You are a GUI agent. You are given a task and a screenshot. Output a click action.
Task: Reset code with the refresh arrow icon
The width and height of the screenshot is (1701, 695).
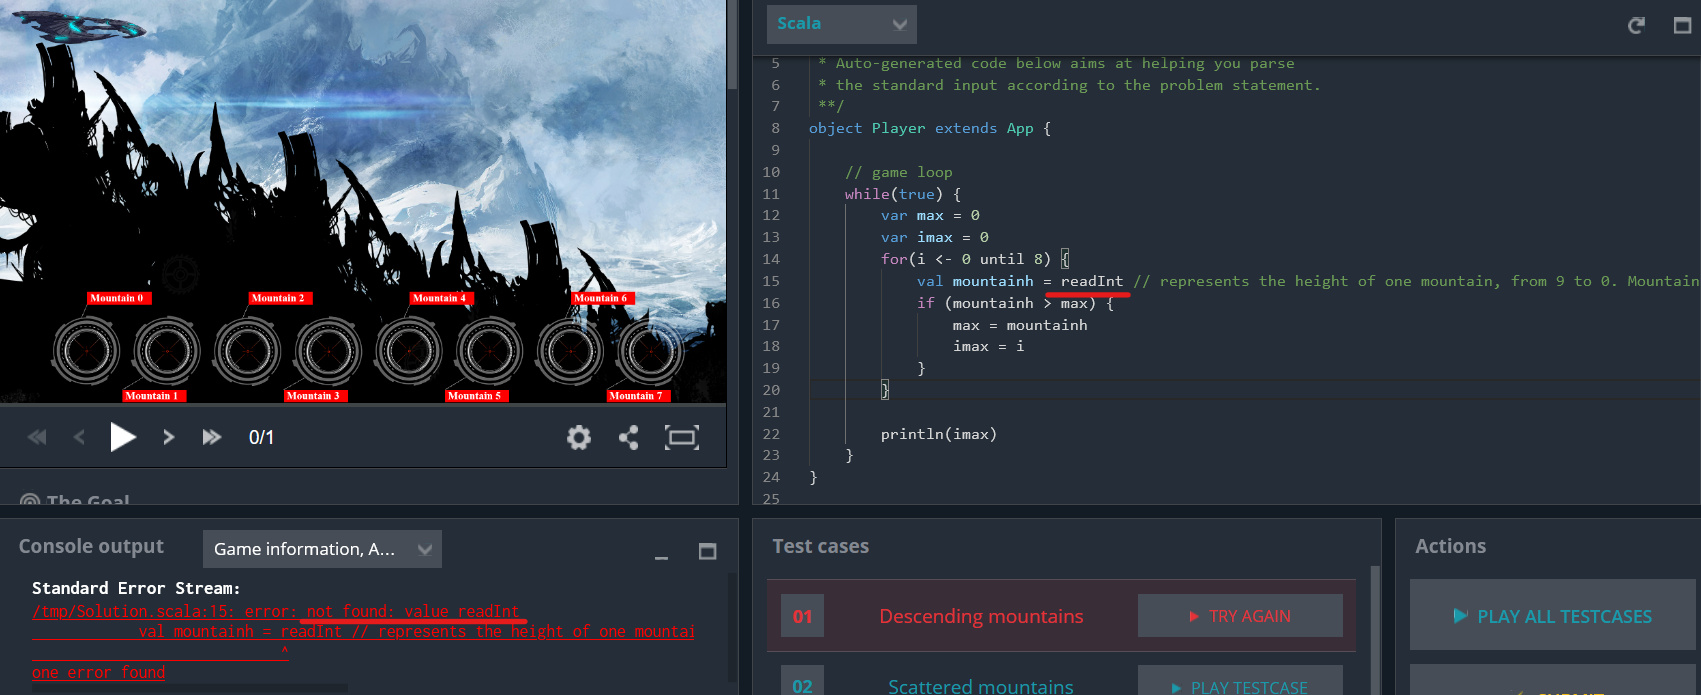(x=1636, y=25)
